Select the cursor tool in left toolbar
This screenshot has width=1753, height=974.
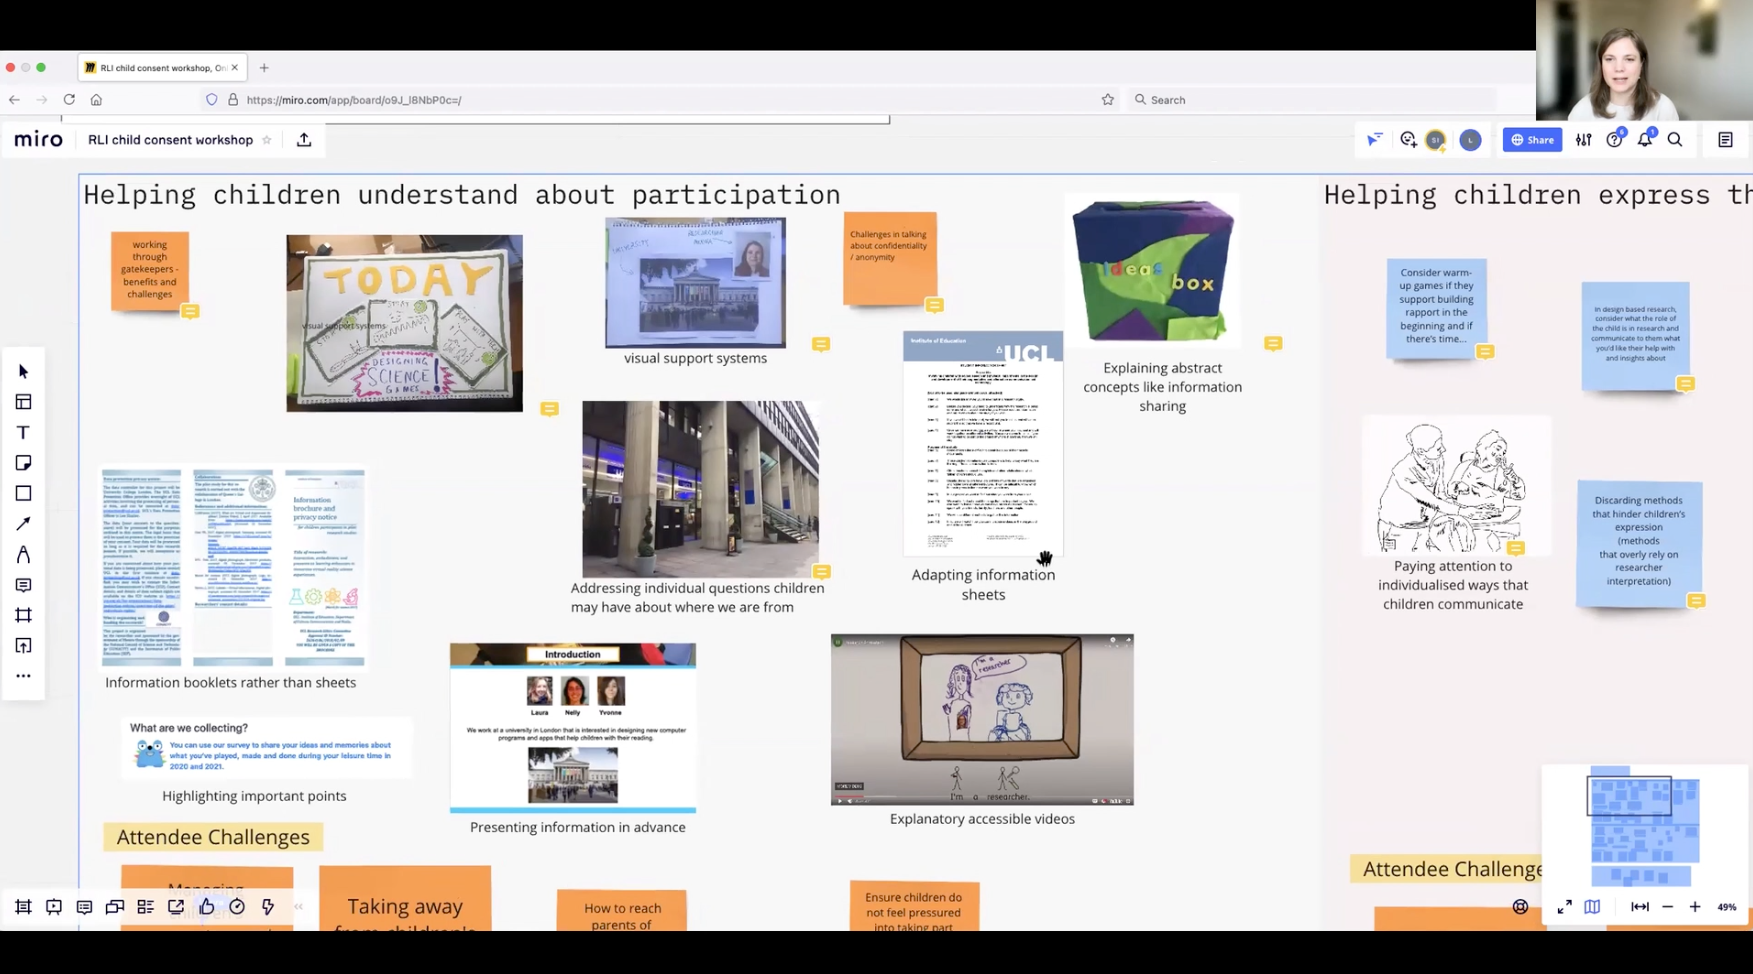pos(23,371)
